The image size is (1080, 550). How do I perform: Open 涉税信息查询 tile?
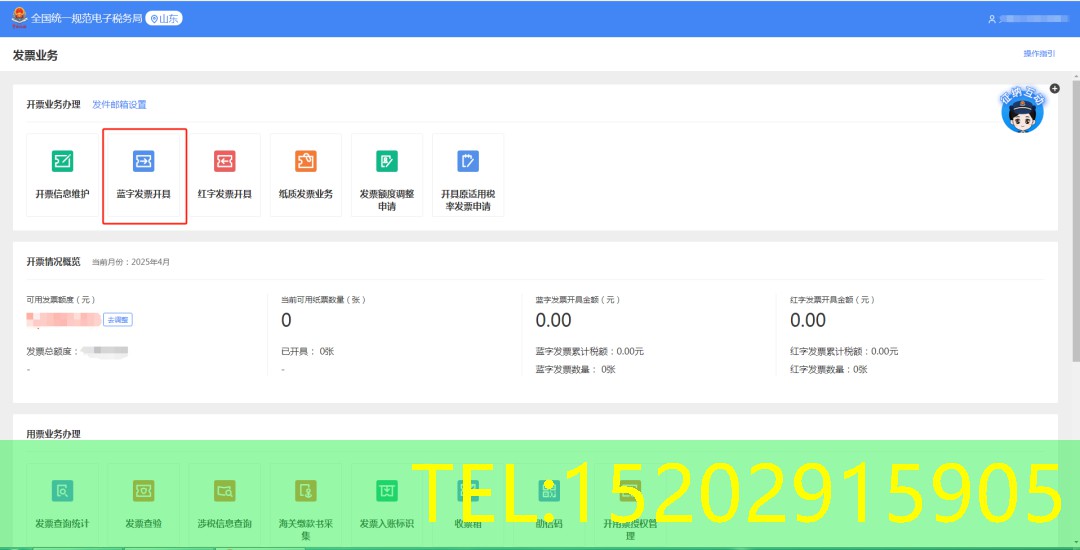point(225,505)
